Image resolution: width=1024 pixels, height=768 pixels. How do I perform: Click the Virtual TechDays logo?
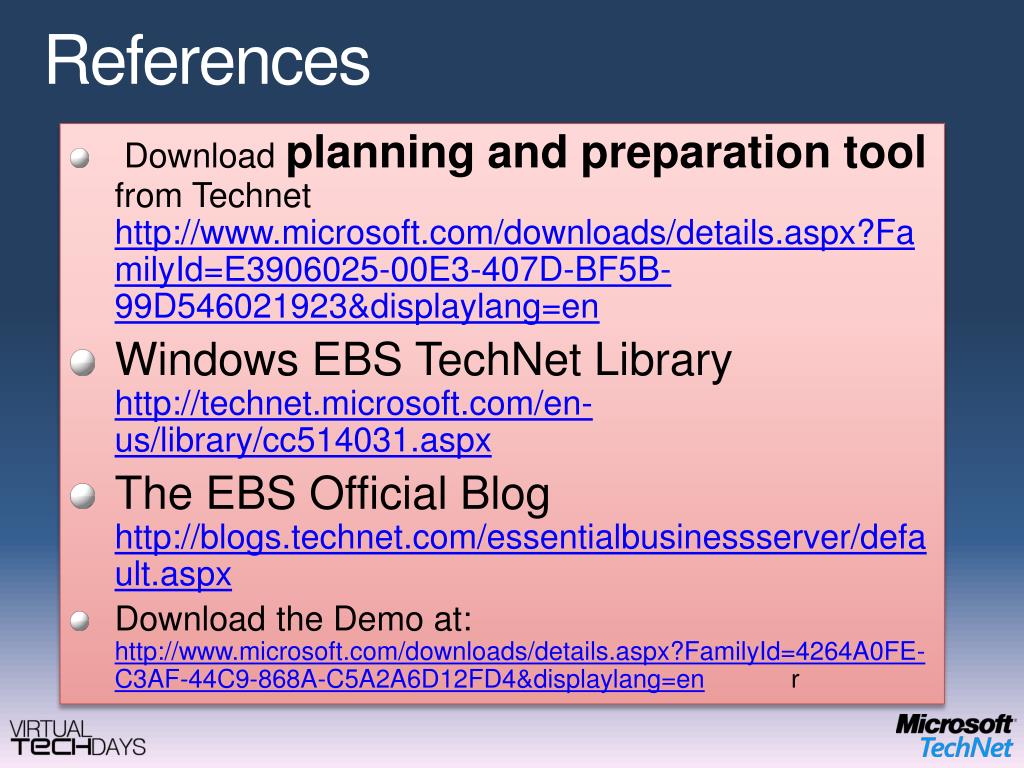point(77,738)
